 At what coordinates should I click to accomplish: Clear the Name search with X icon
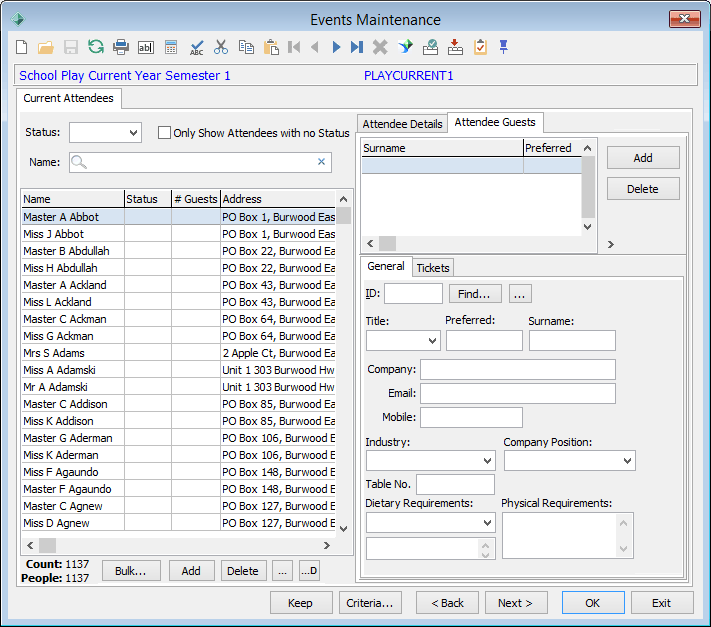321,162
